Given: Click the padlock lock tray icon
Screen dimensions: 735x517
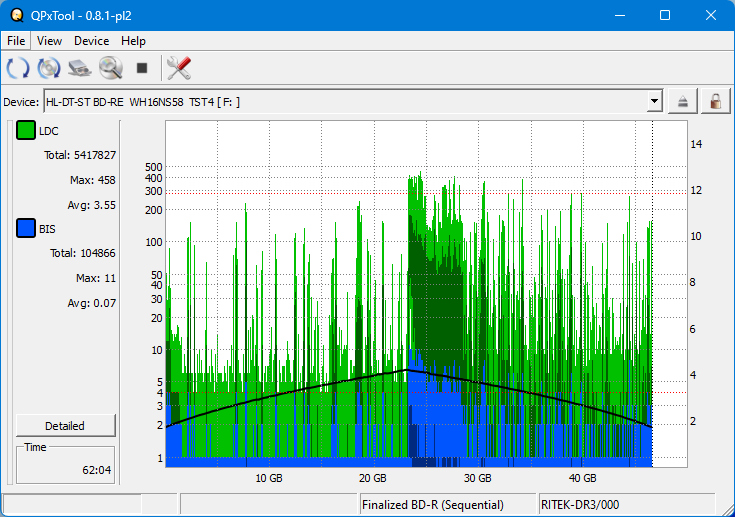Looking at the screenshot, I should pos(715,101).
